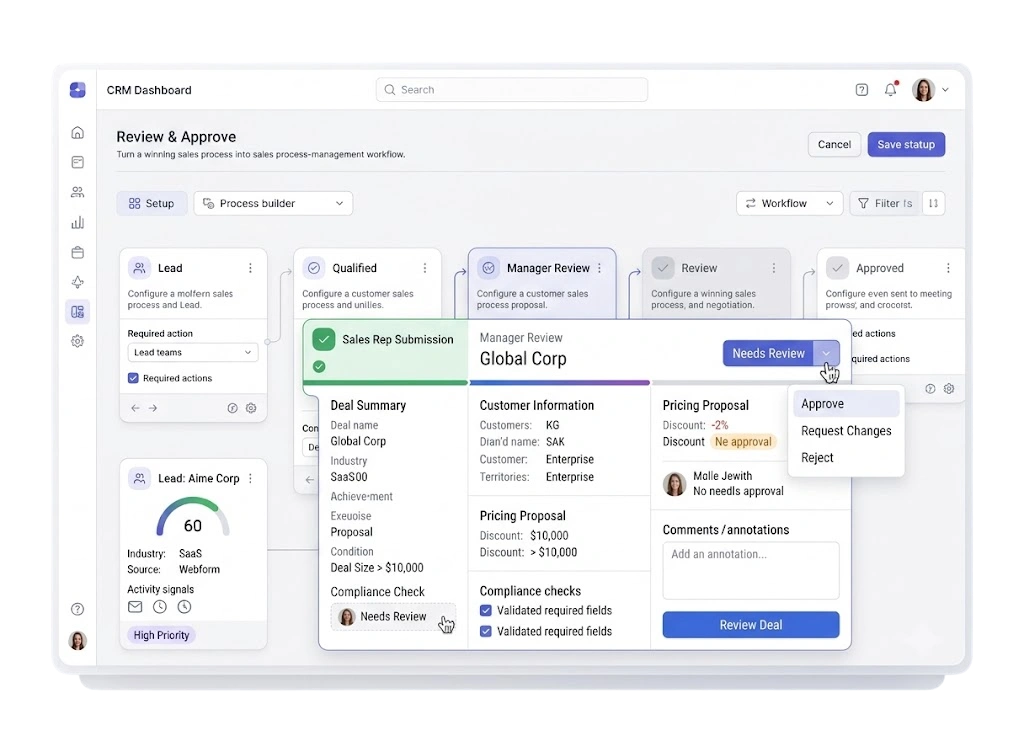Click the Lead card three-dot menu
The image size is (1024, 741).
[250, 268]
